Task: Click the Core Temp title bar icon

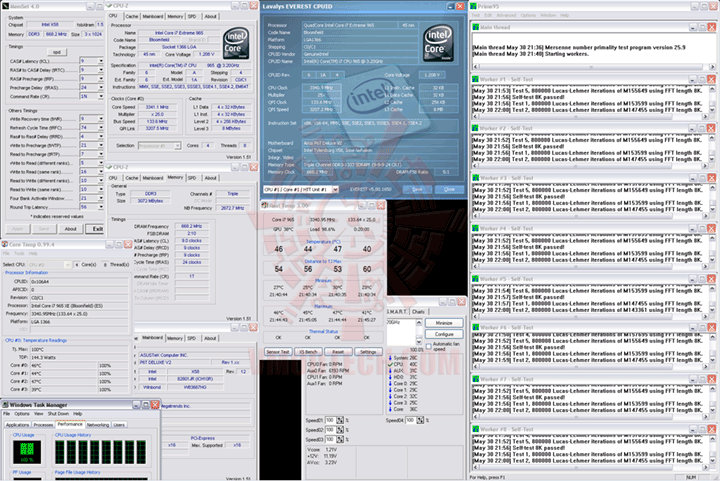Action: tap(5, 243)
